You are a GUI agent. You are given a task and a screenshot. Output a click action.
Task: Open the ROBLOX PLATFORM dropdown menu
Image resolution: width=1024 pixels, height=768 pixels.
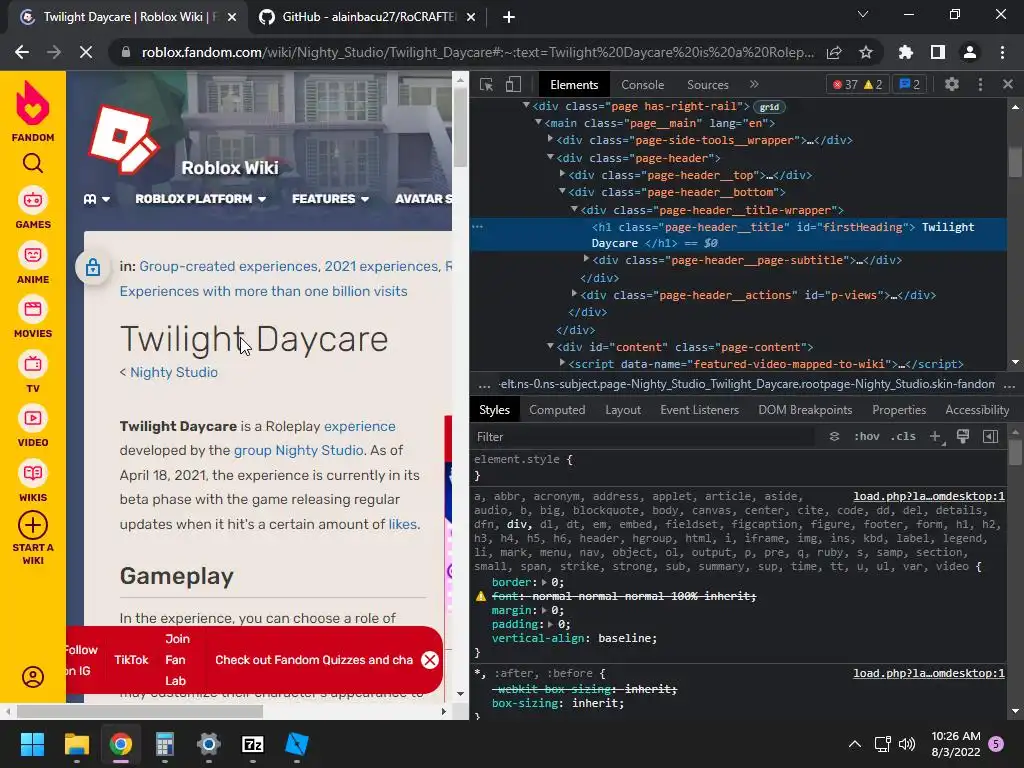click(200, 199)
